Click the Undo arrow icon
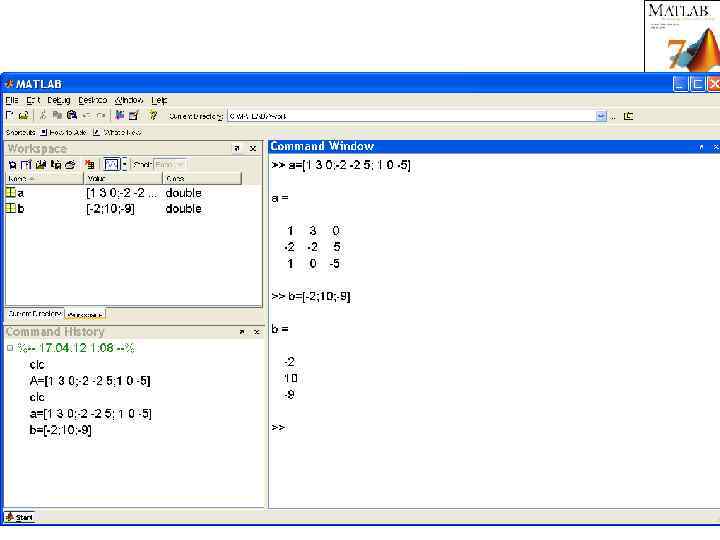720x540 pixels. click(x=86, y=116)
